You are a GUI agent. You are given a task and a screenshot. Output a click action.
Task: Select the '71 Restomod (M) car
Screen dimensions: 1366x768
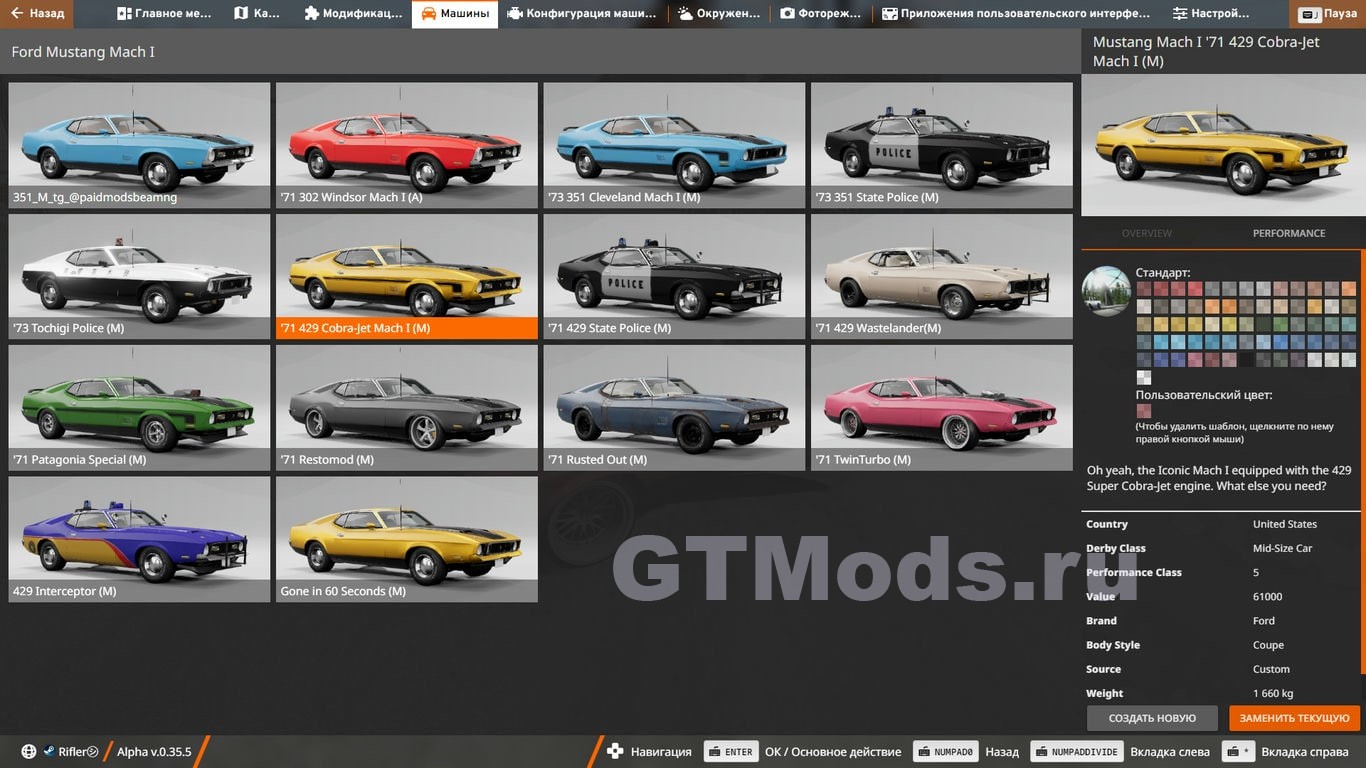click(407, 408)
